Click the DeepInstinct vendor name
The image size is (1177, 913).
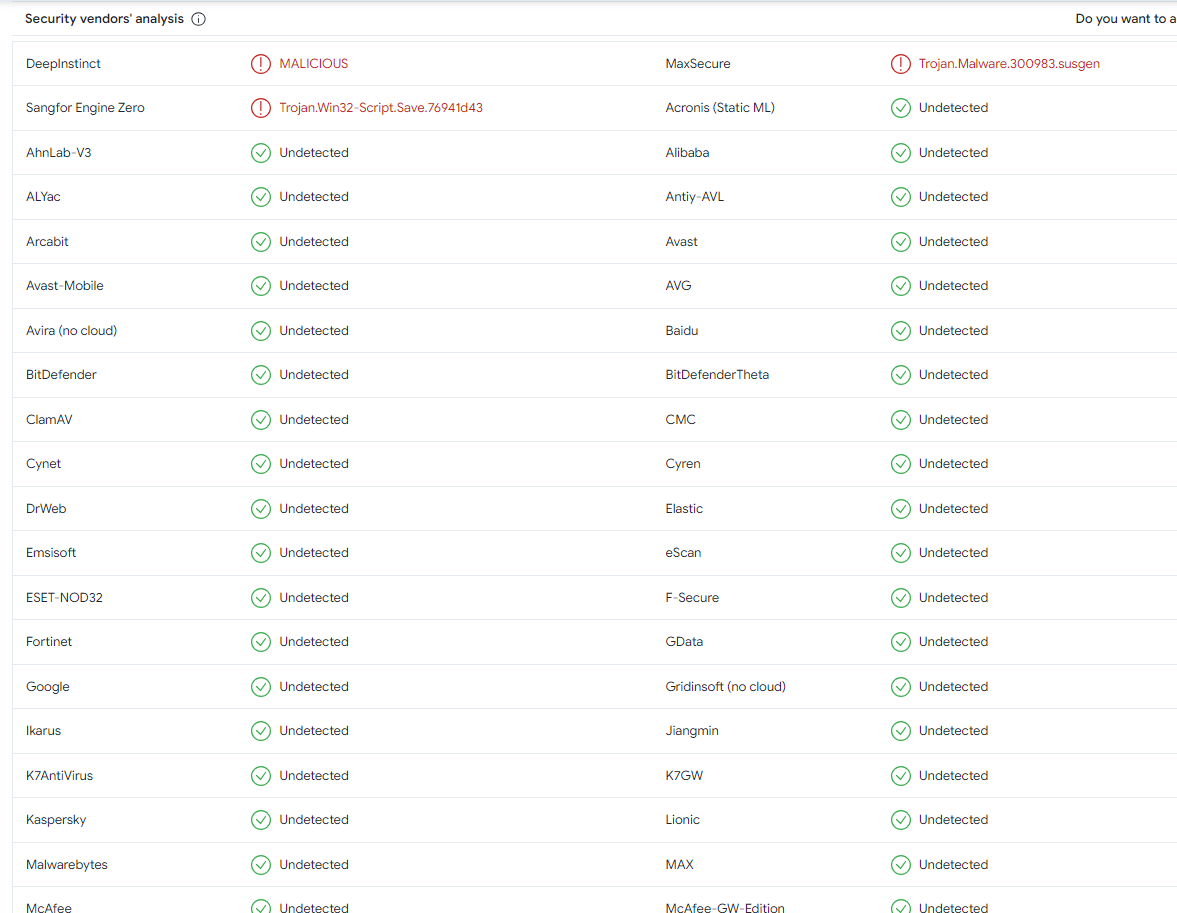coord(63,64)
